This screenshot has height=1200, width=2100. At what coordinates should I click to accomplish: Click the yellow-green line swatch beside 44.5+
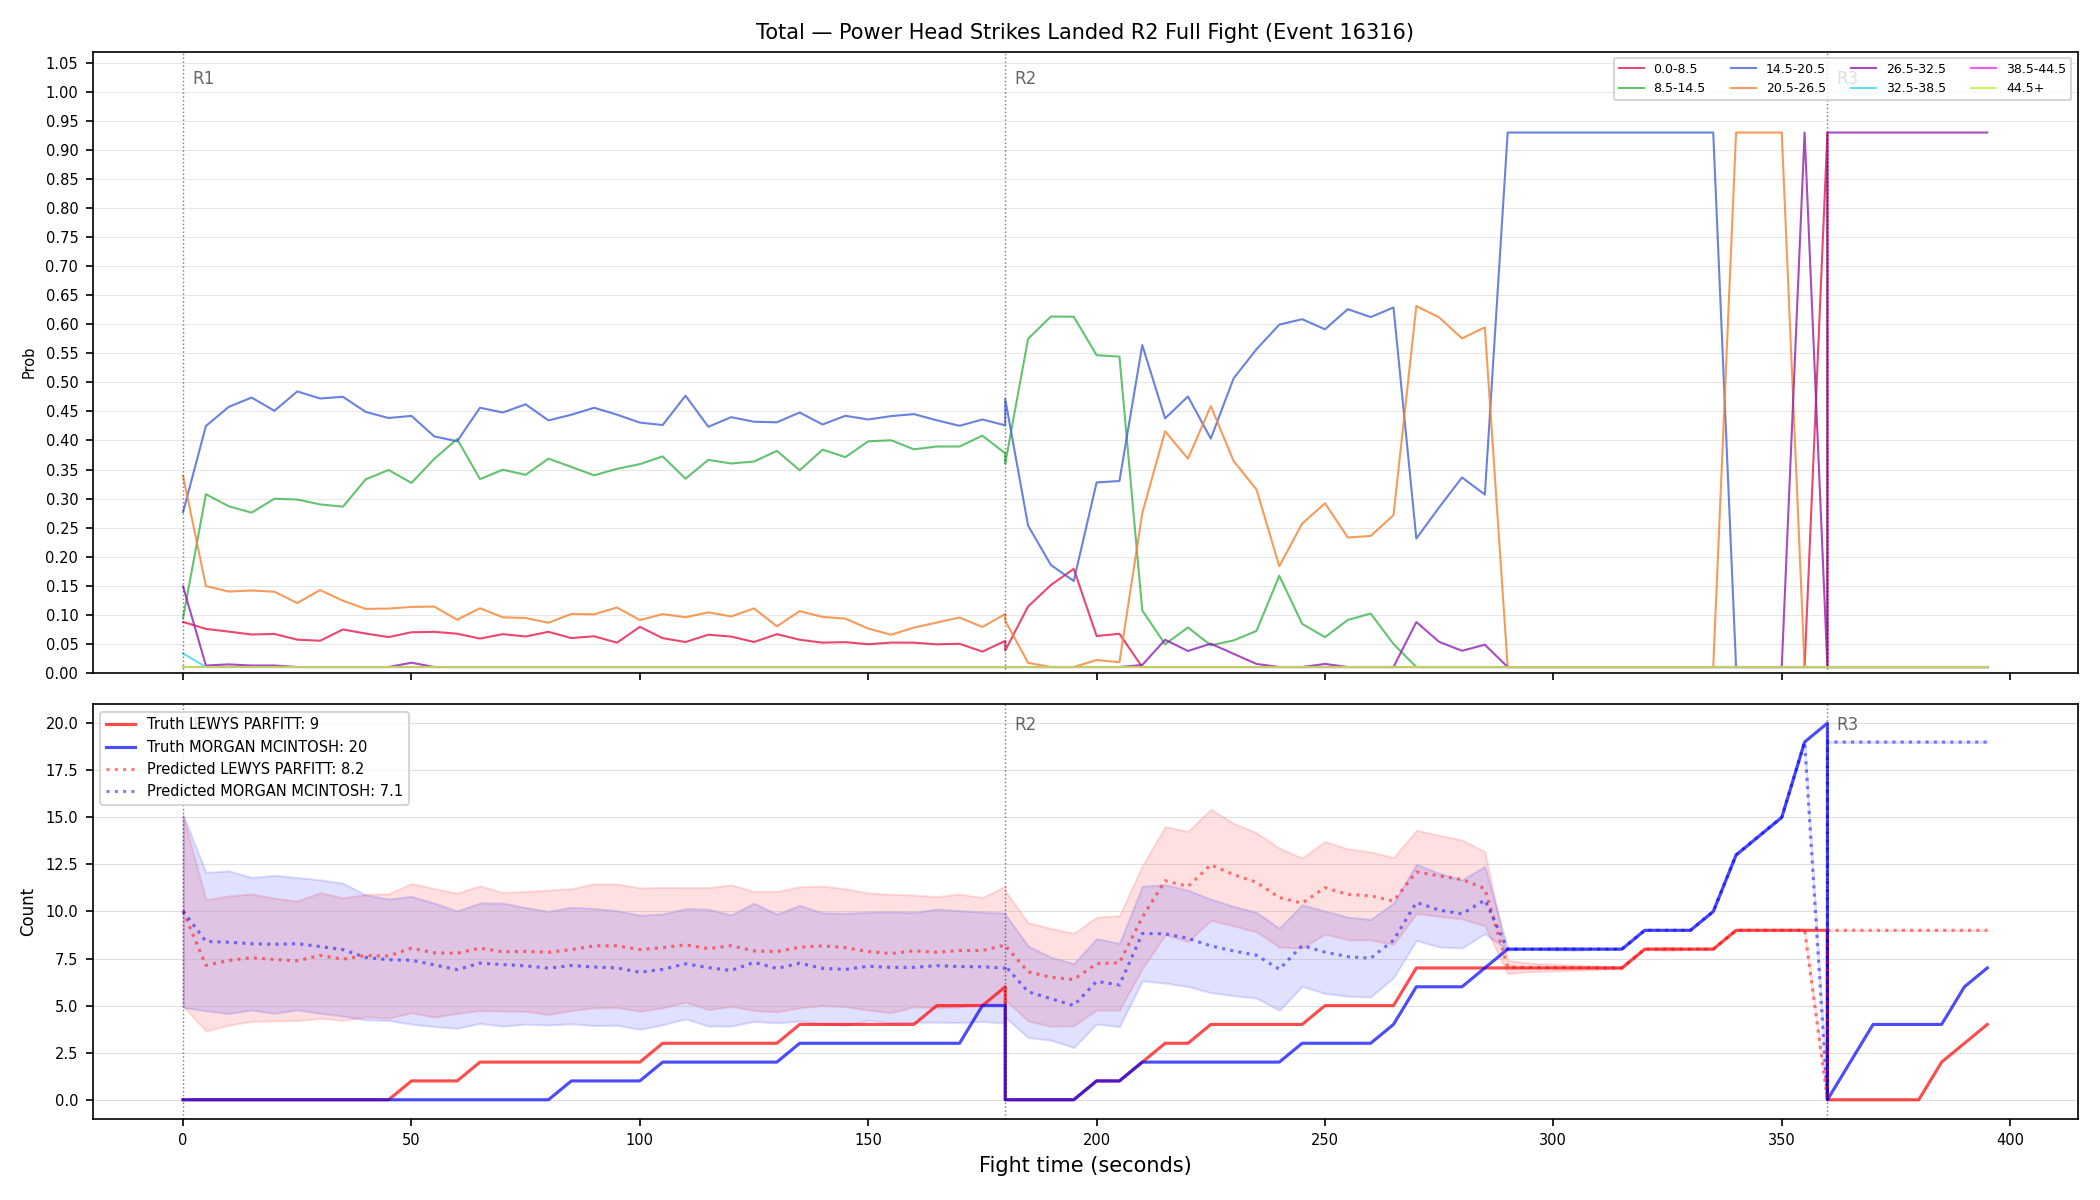(x=1984, y=88)
